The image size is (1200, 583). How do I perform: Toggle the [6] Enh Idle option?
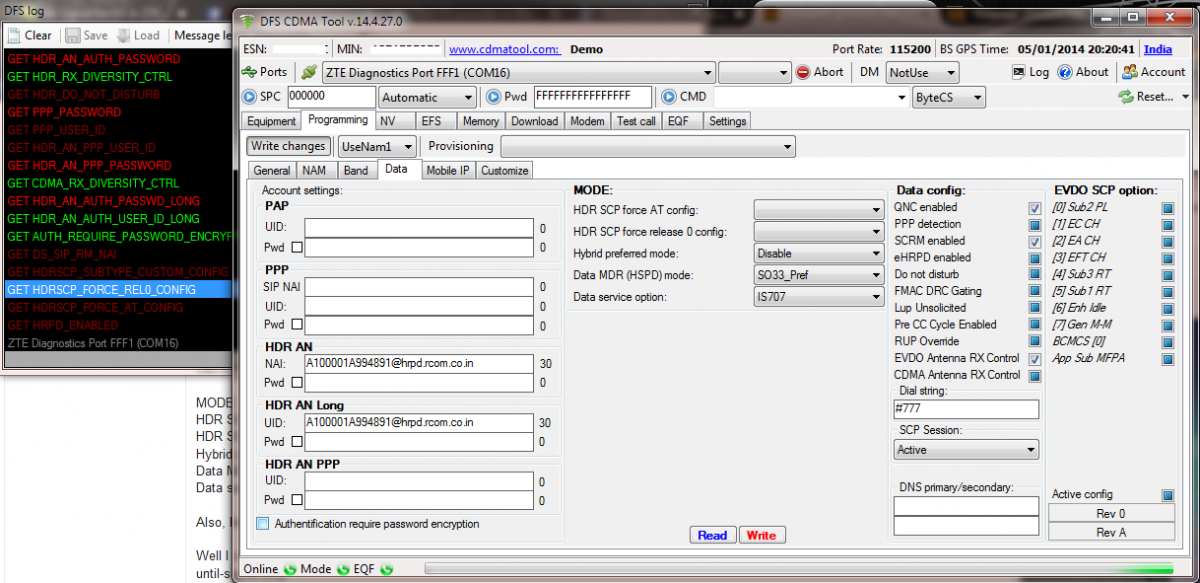click(1167, 308)
